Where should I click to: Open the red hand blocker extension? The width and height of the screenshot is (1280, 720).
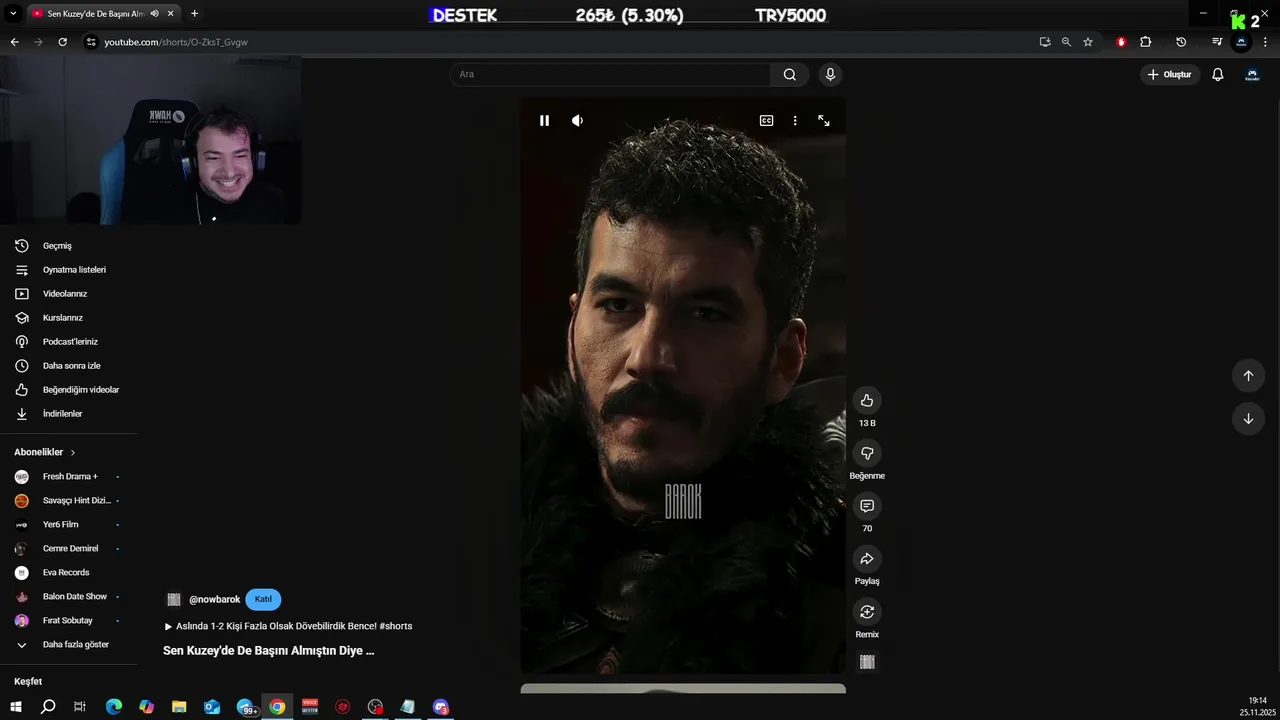1121,42
